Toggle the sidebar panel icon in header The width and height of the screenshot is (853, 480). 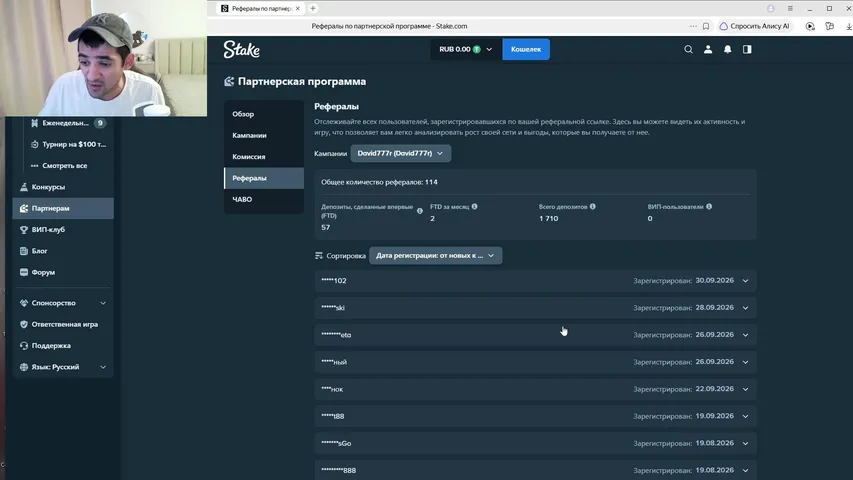pos(747,50)
